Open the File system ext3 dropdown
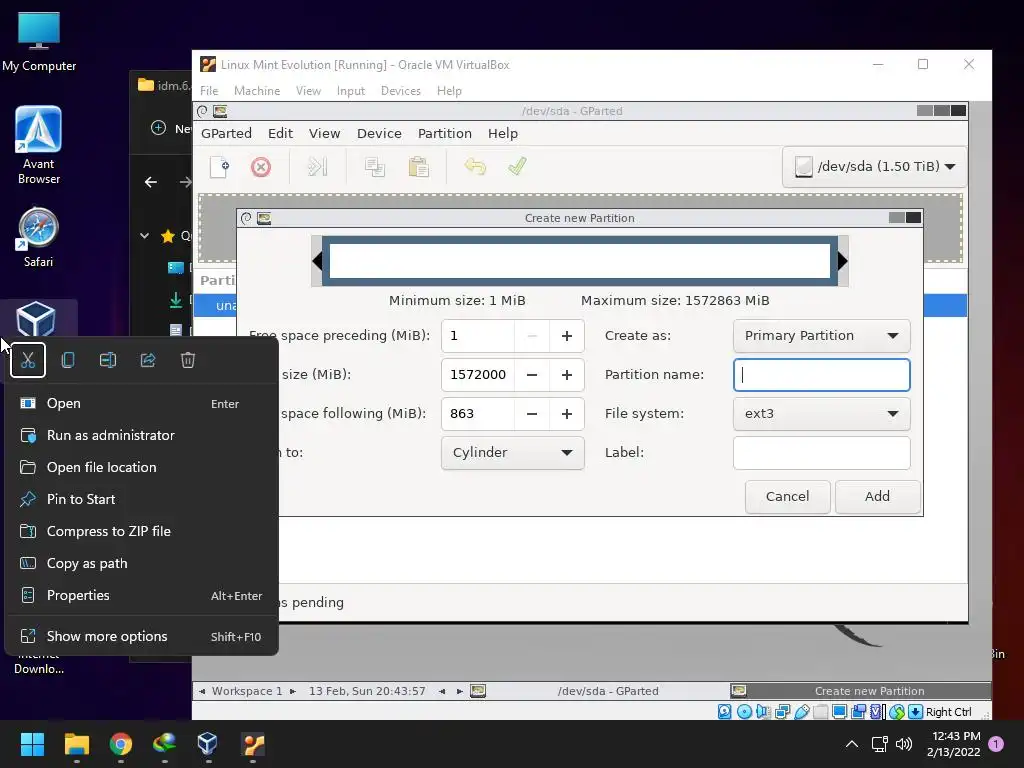The height and width of the screenshot is (768, 1024). 822,413
